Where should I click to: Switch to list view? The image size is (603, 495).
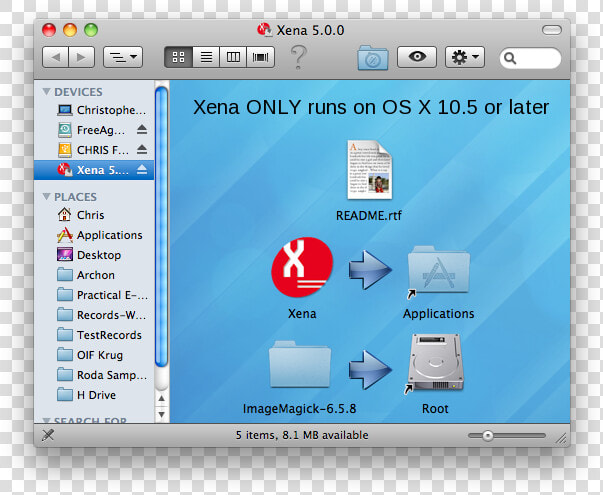pyautogui.click(x=206, y=57)
